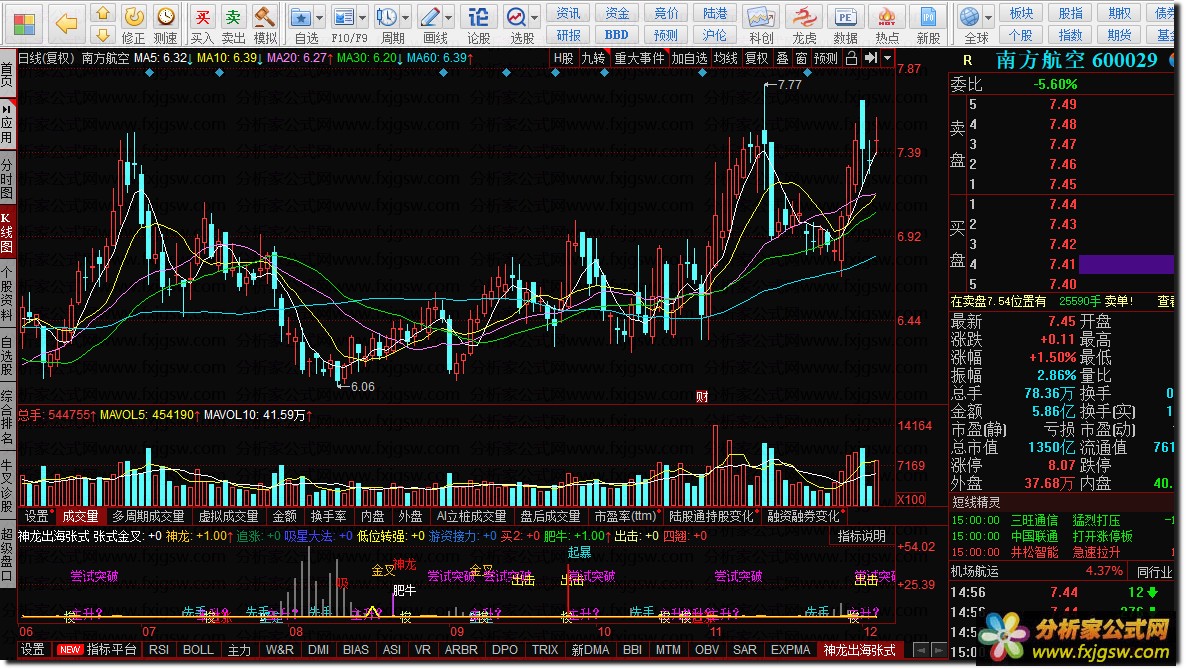
Task: Click the yellow up arrow icon
Action: pyautogui.click(x=103, y=14)
